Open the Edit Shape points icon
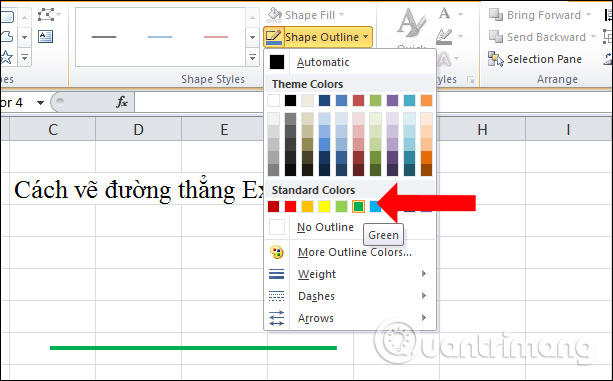 click(x=47, y=15)
